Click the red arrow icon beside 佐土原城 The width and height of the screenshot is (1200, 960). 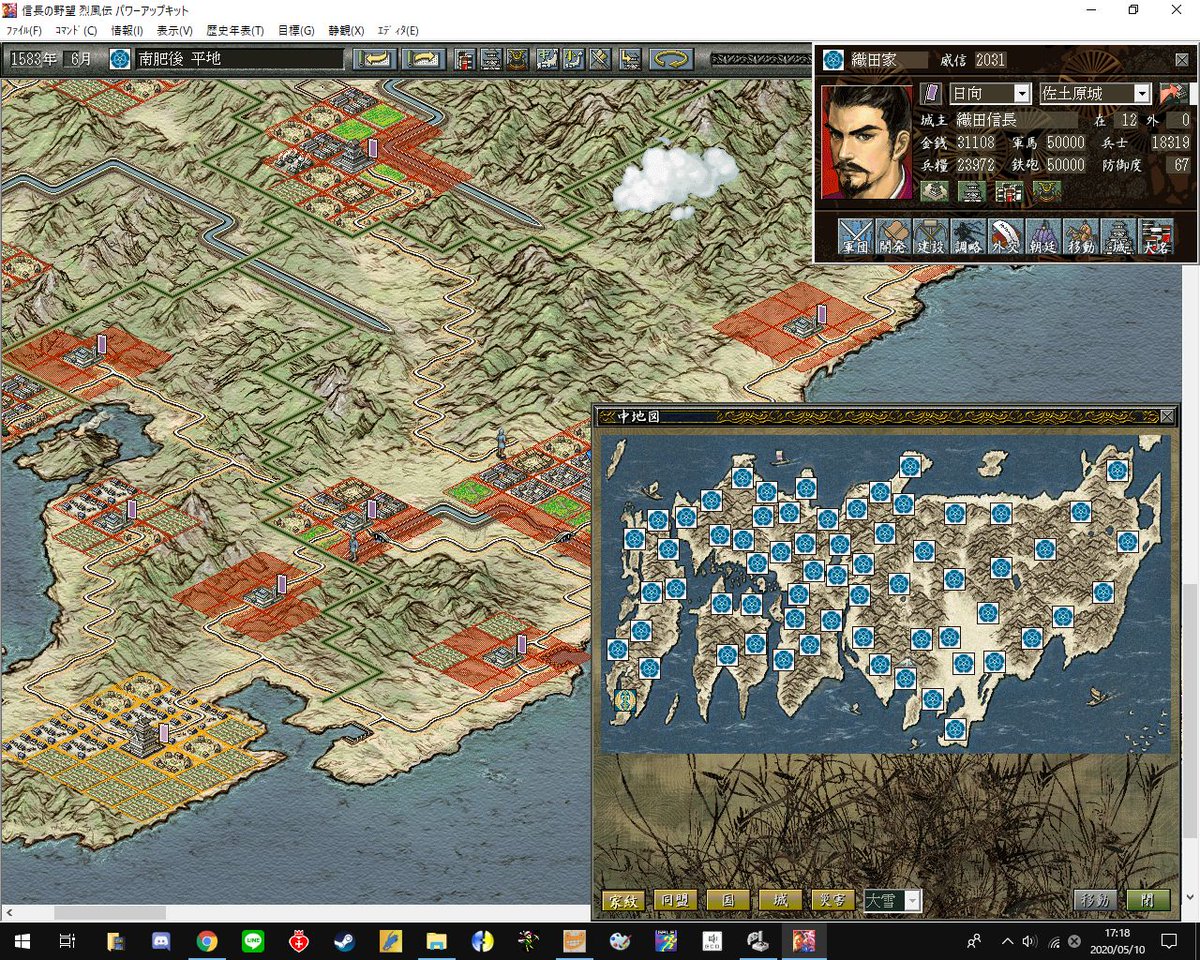[1172, 93]
